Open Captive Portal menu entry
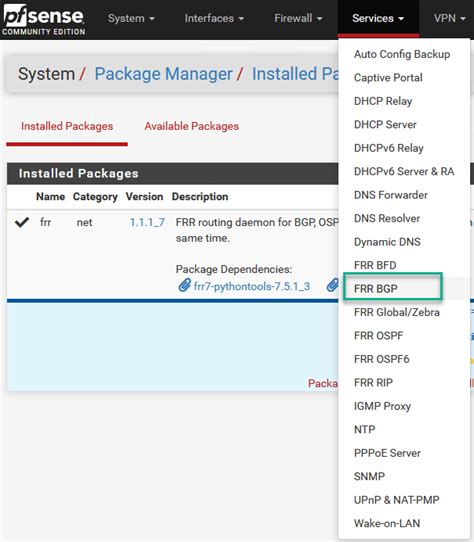Viewport: 474px width, 542px height. [388, 78]
